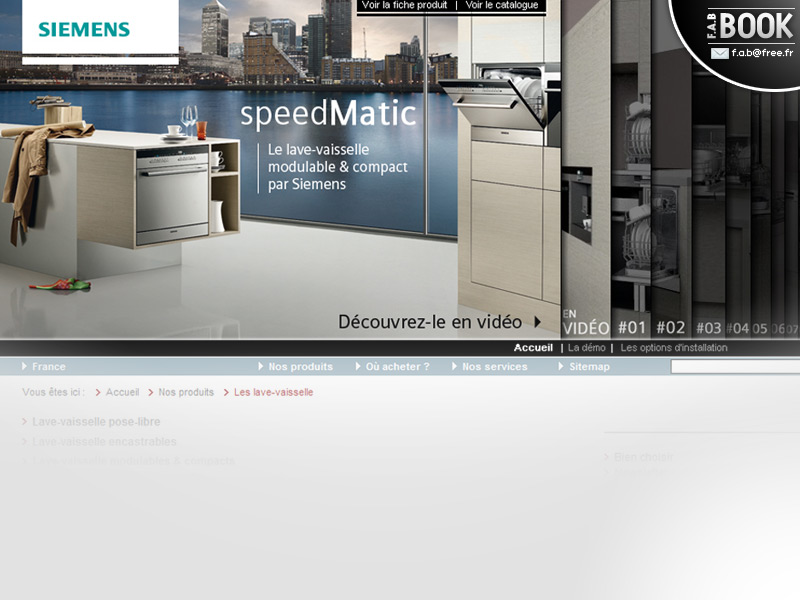Click the triangle arrow before 'Nos produits'
The height and width of the screenshot is (600, 800).
point(261,366)
